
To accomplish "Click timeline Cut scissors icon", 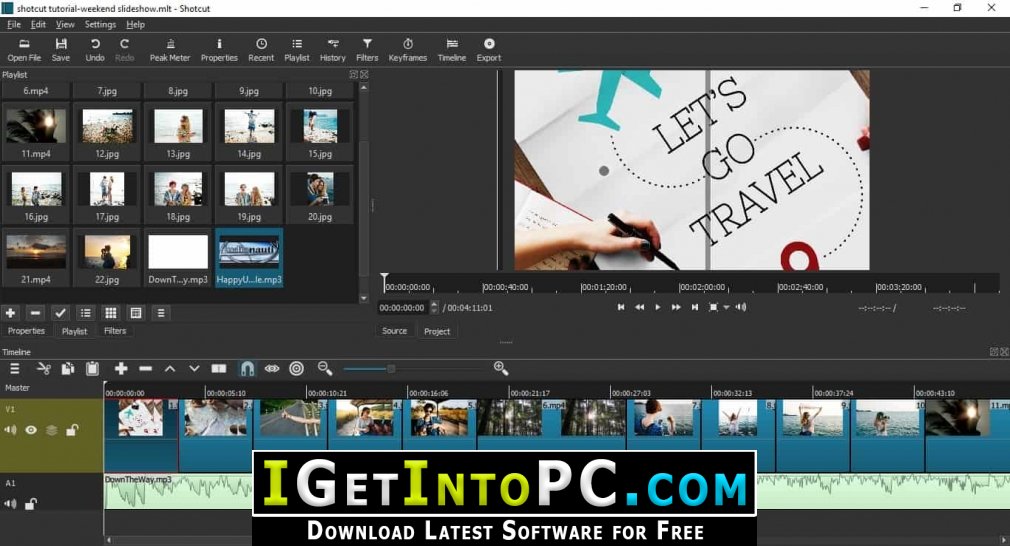I will tap(44, 369).
